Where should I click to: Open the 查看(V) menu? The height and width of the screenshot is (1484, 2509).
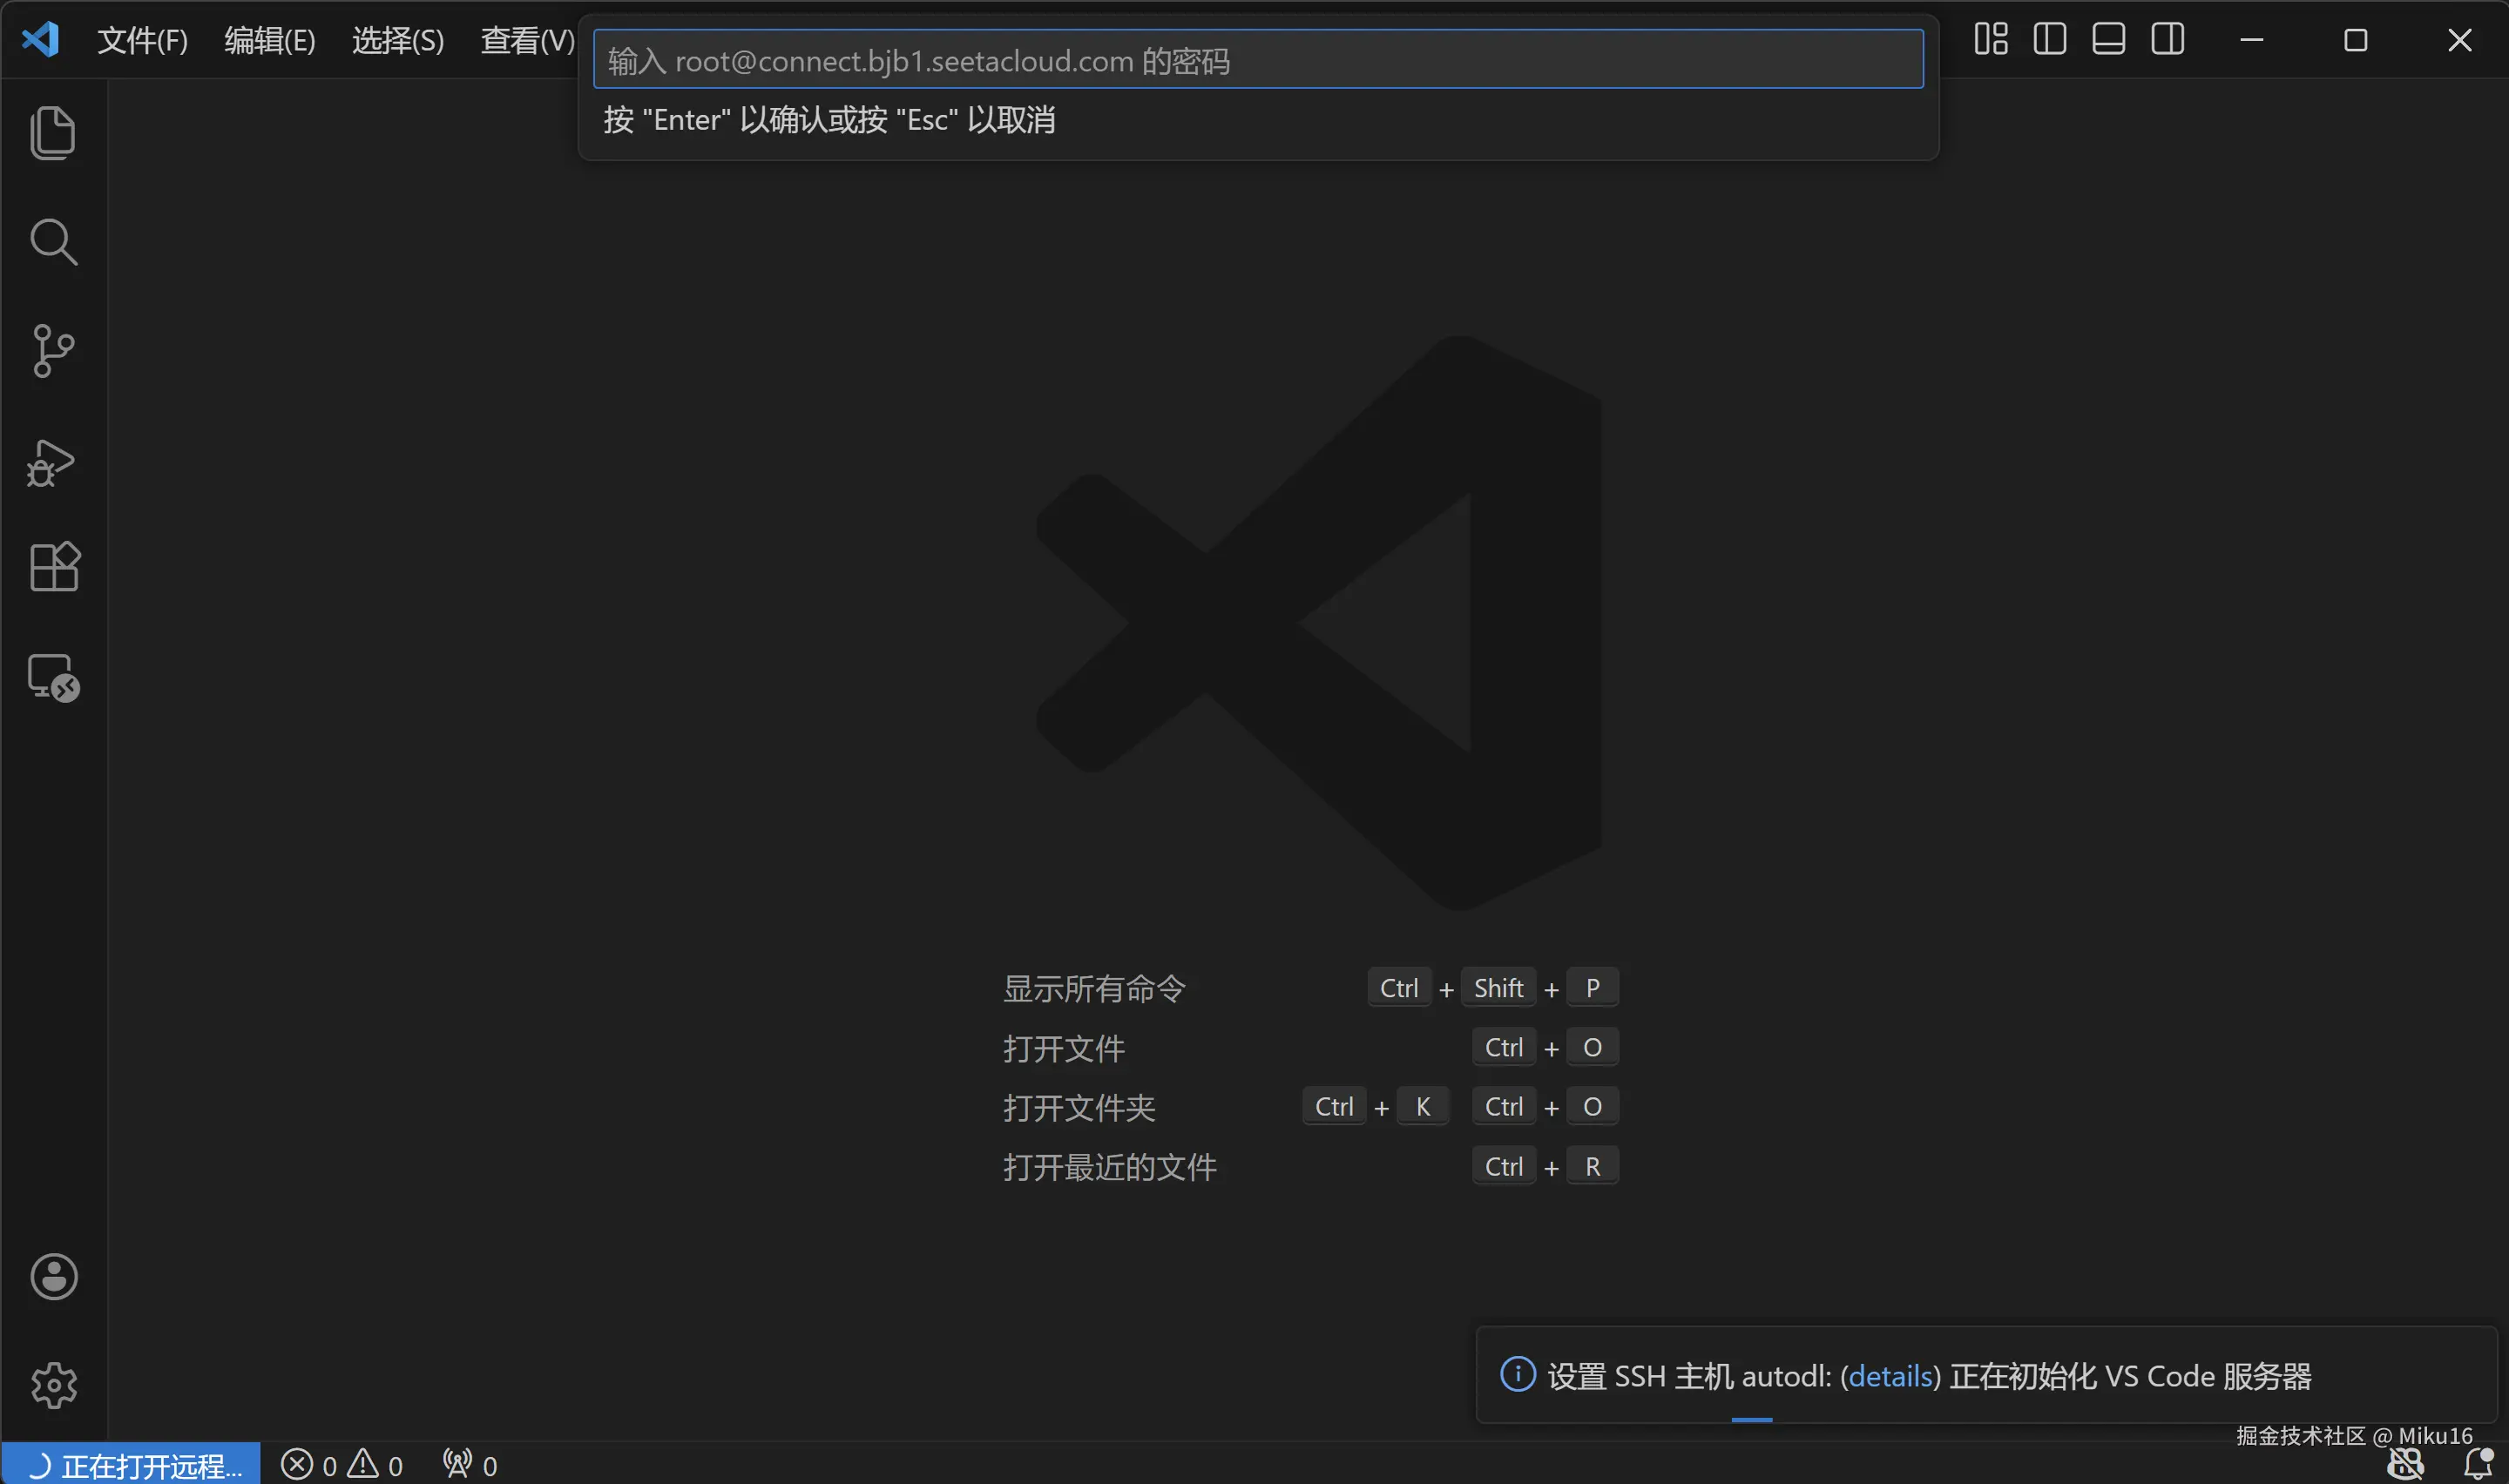pyautogui.click(x=527, y=40)
